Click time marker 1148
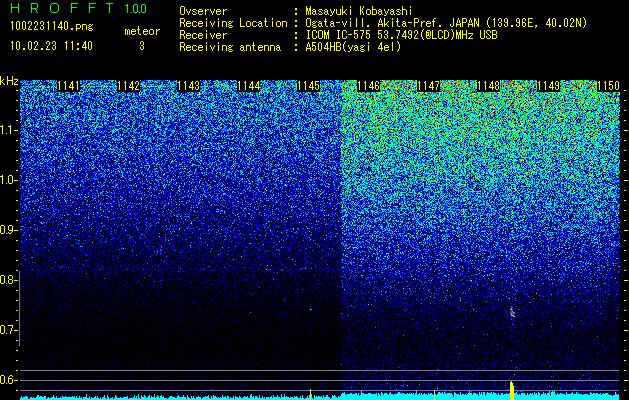 [488, 86]
